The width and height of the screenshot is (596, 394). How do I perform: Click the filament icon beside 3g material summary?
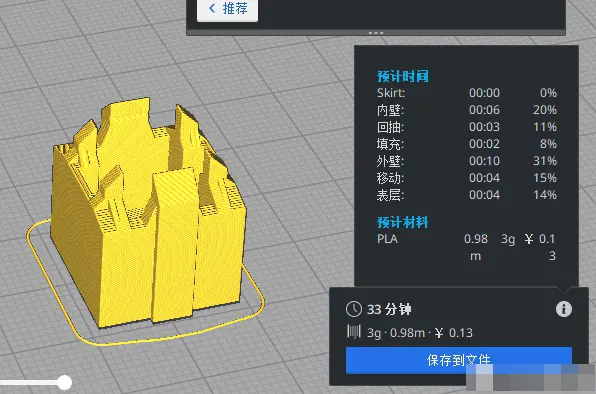354,332
